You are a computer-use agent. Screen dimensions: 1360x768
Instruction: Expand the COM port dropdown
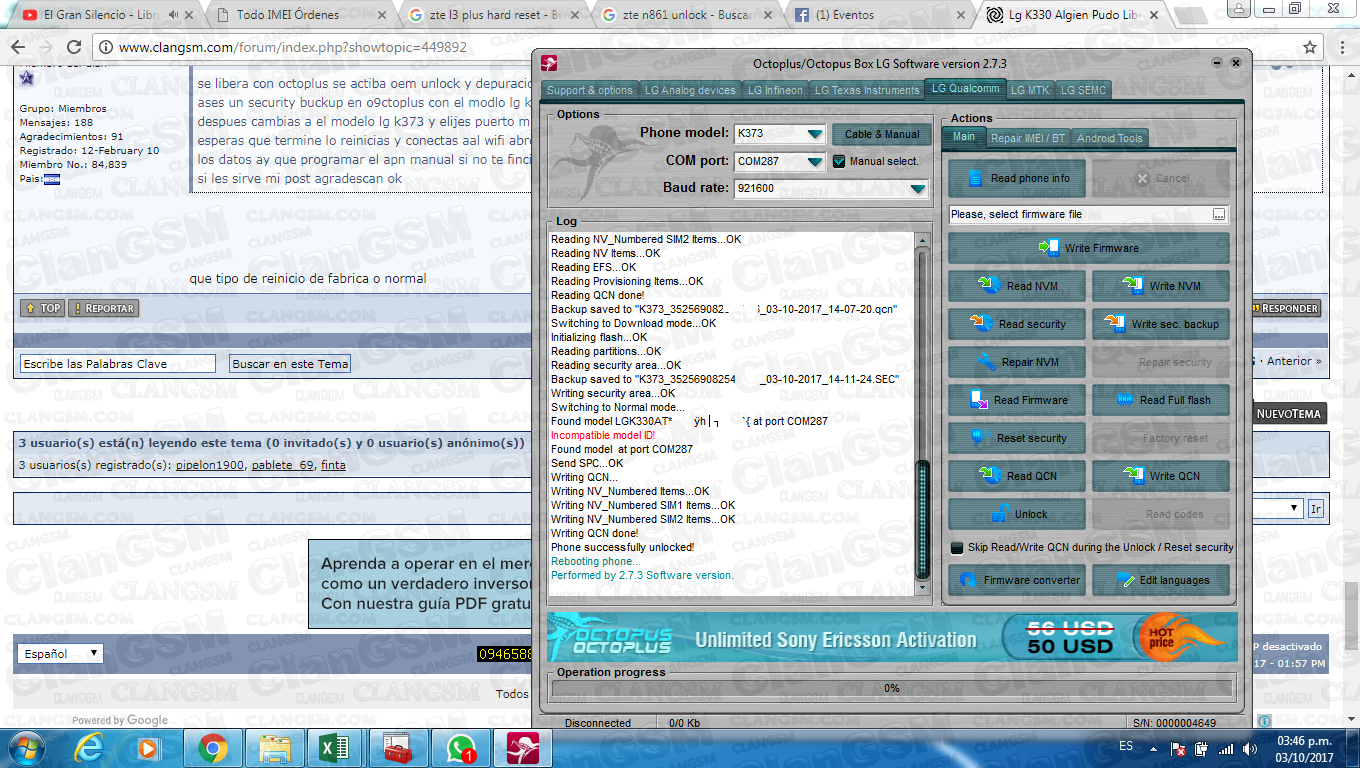point(815,161)
